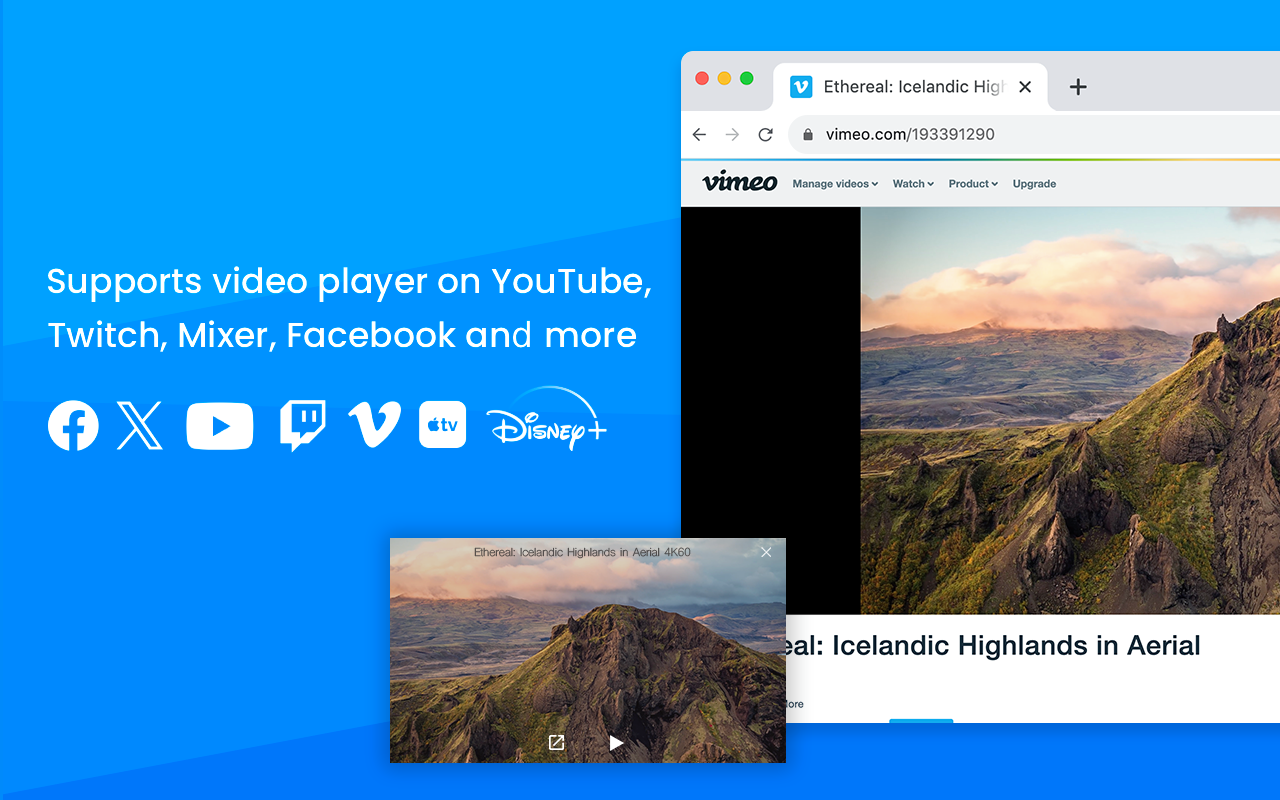Viewport: 1280px width, 800px height.
Task: Click the mini player title text
Action: point(582,552)
